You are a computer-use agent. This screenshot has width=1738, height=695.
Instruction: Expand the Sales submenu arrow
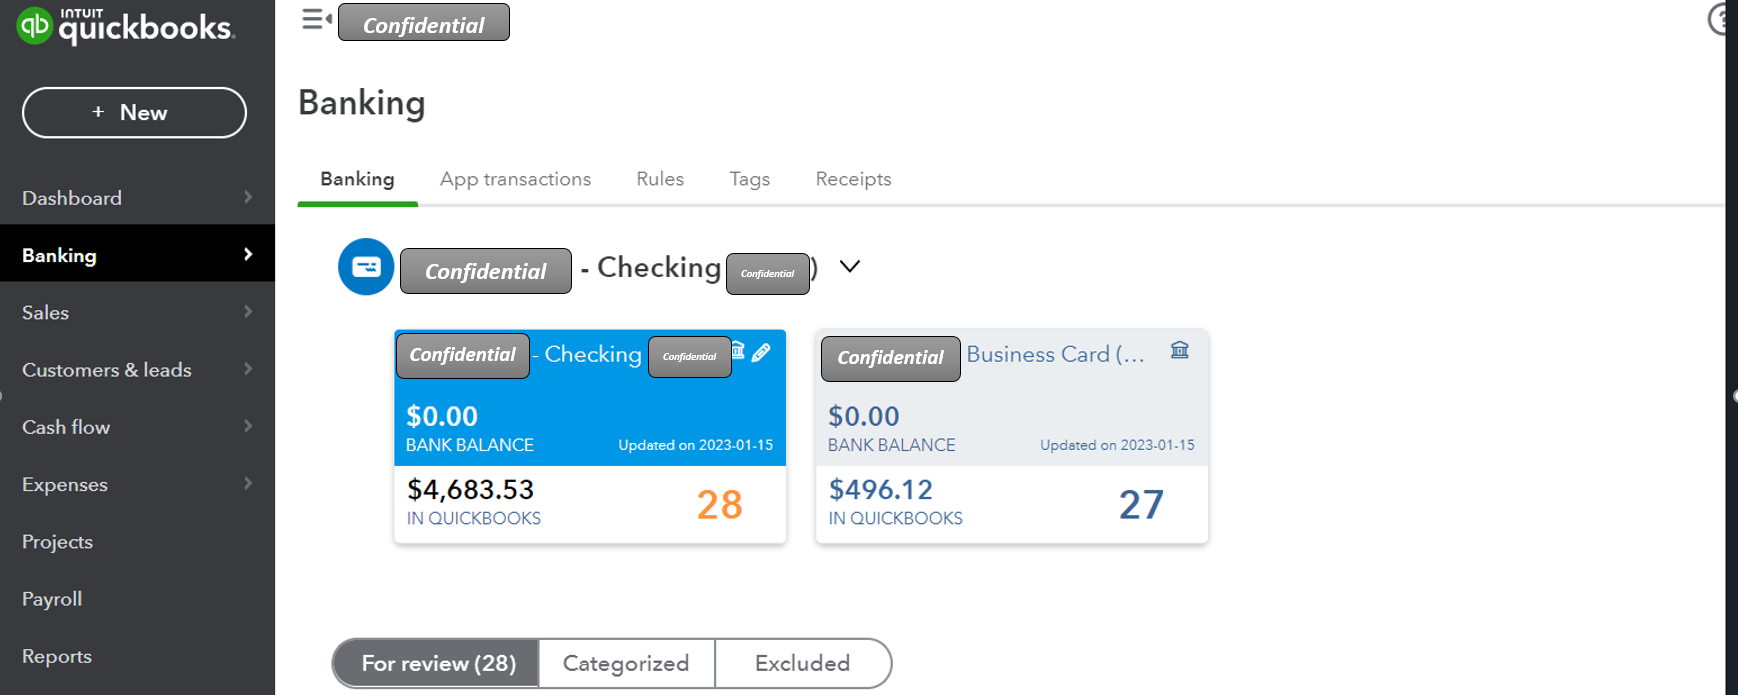coord(248,312)
